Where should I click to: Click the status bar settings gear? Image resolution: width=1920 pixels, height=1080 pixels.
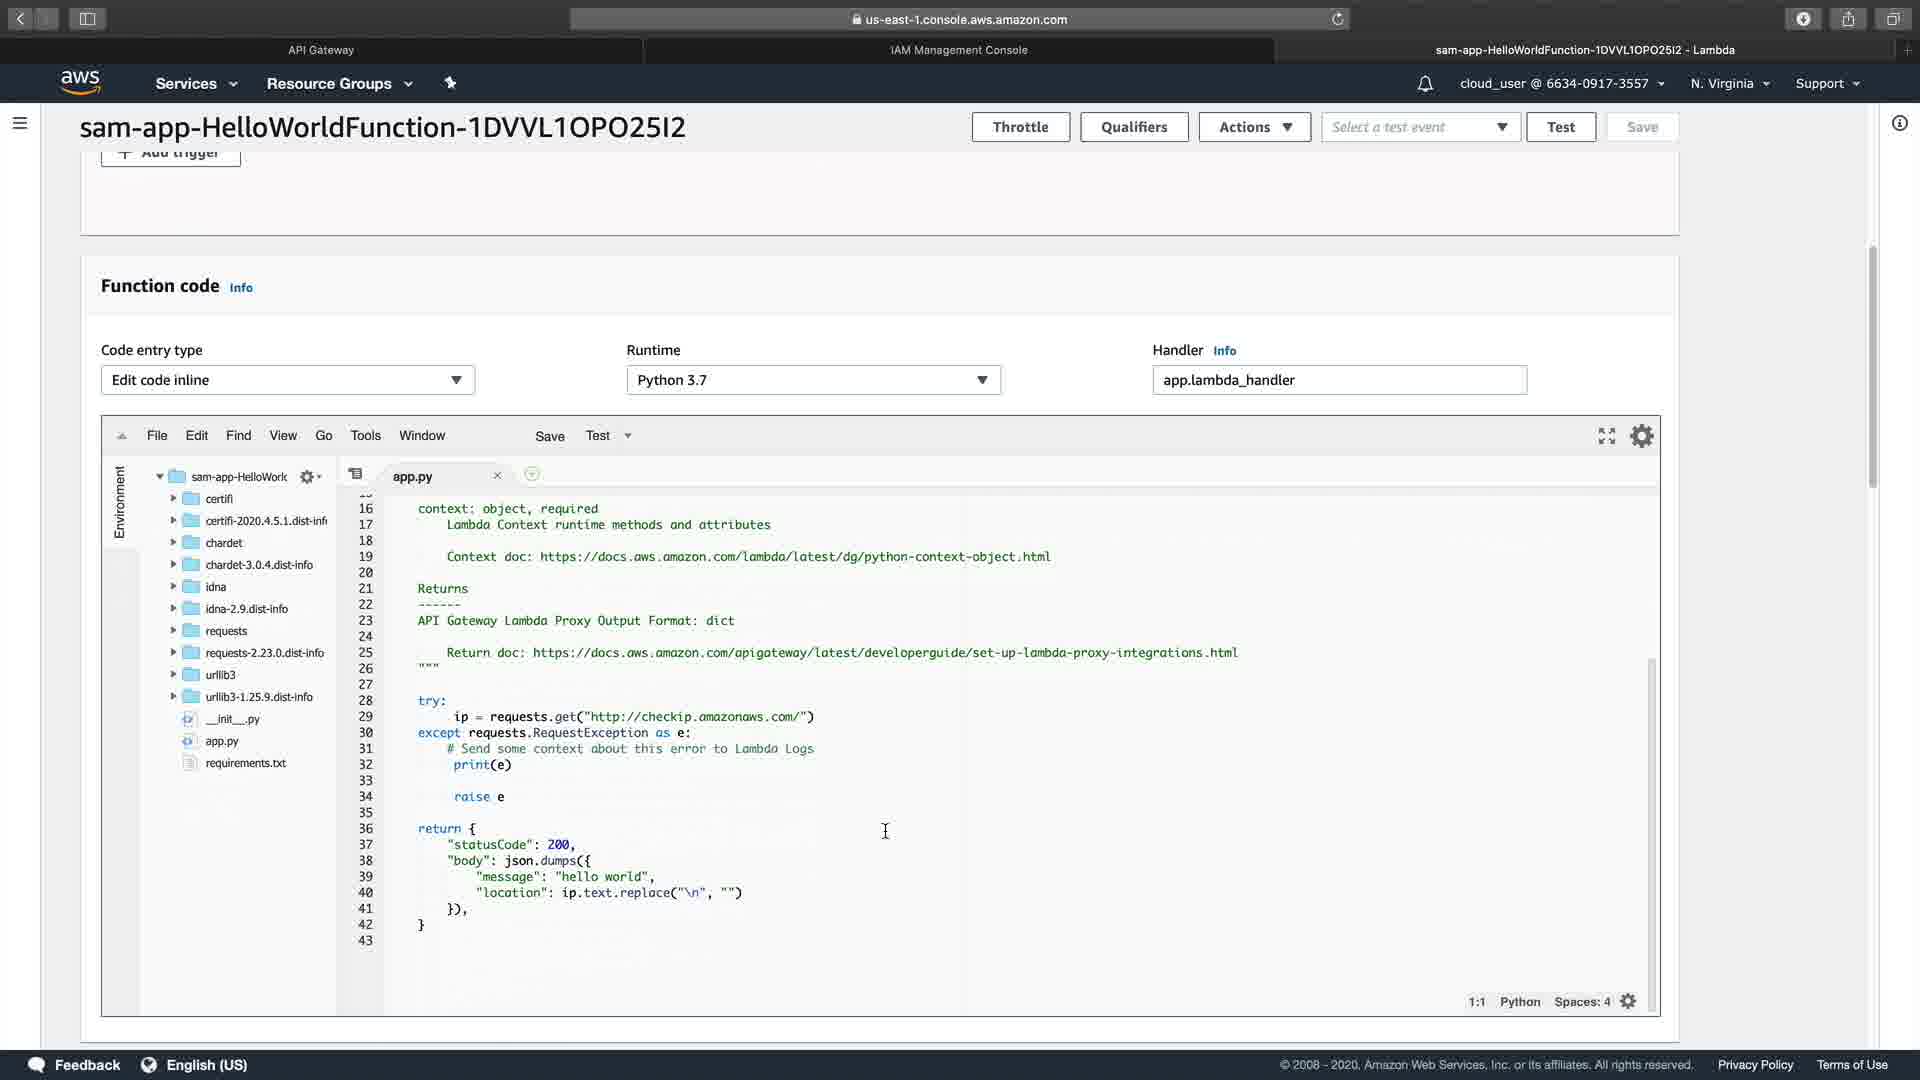click(x=1628, y=1001)
